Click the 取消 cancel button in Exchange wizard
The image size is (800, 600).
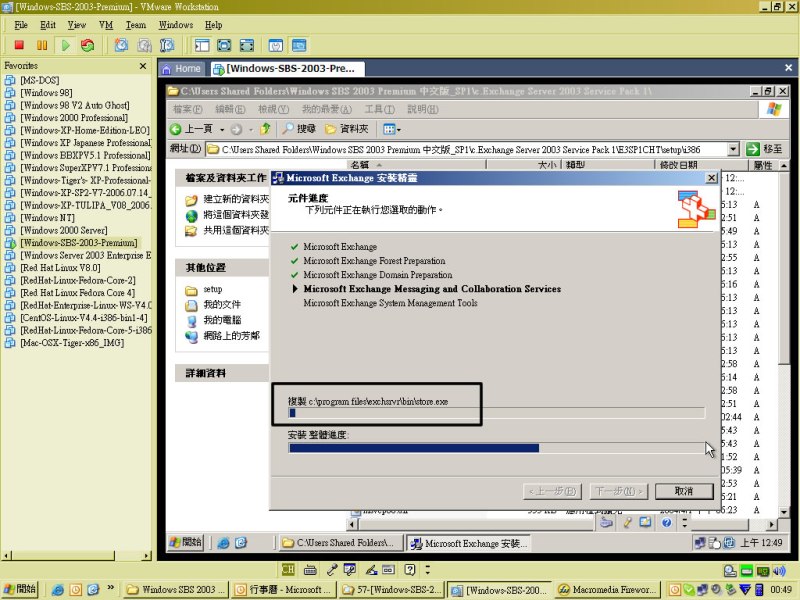coord(684,491)
